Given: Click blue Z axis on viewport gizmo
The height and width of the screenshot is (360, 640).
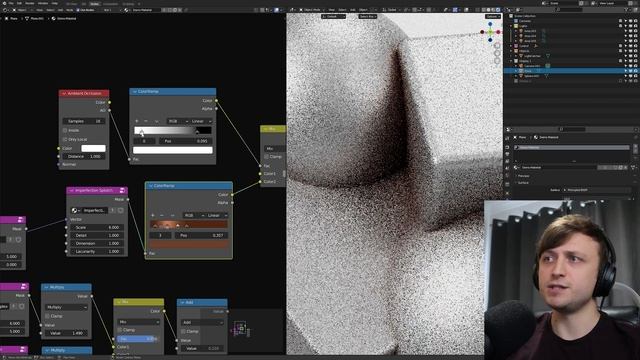Looking at the screenshot, I should (490, 24).
